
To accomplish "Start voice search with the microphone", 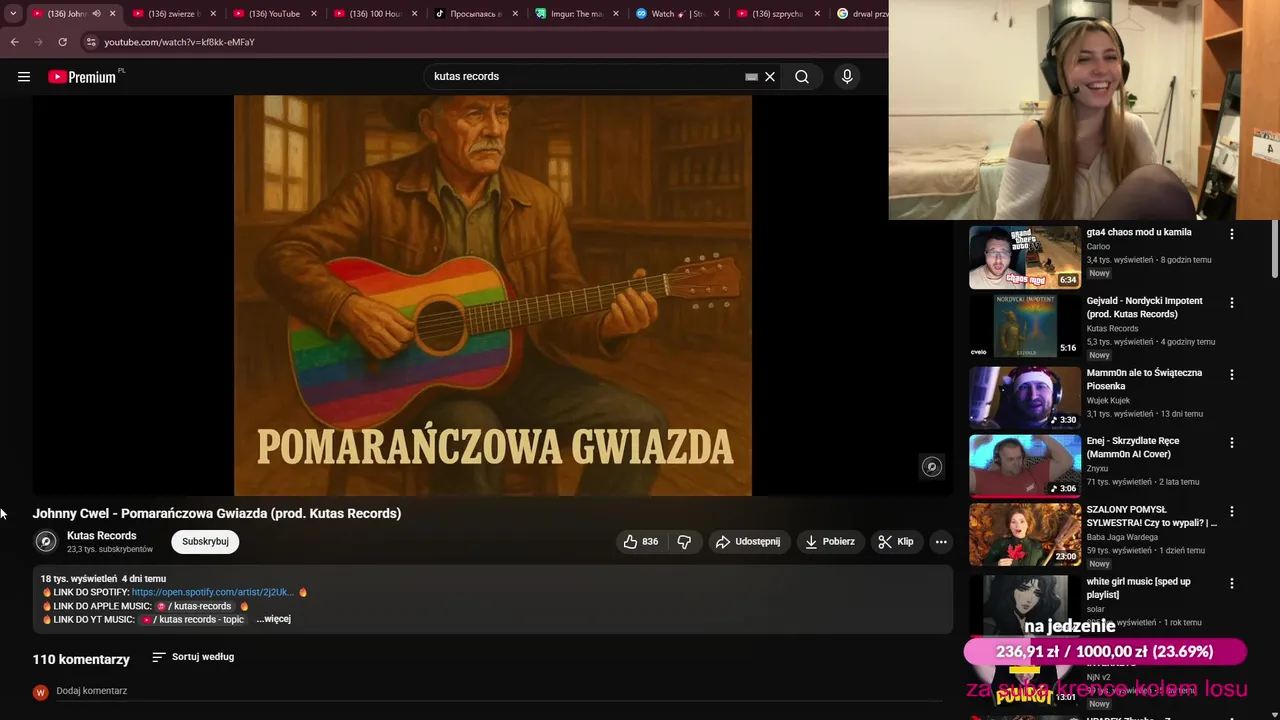I will [x=847, y=77].
